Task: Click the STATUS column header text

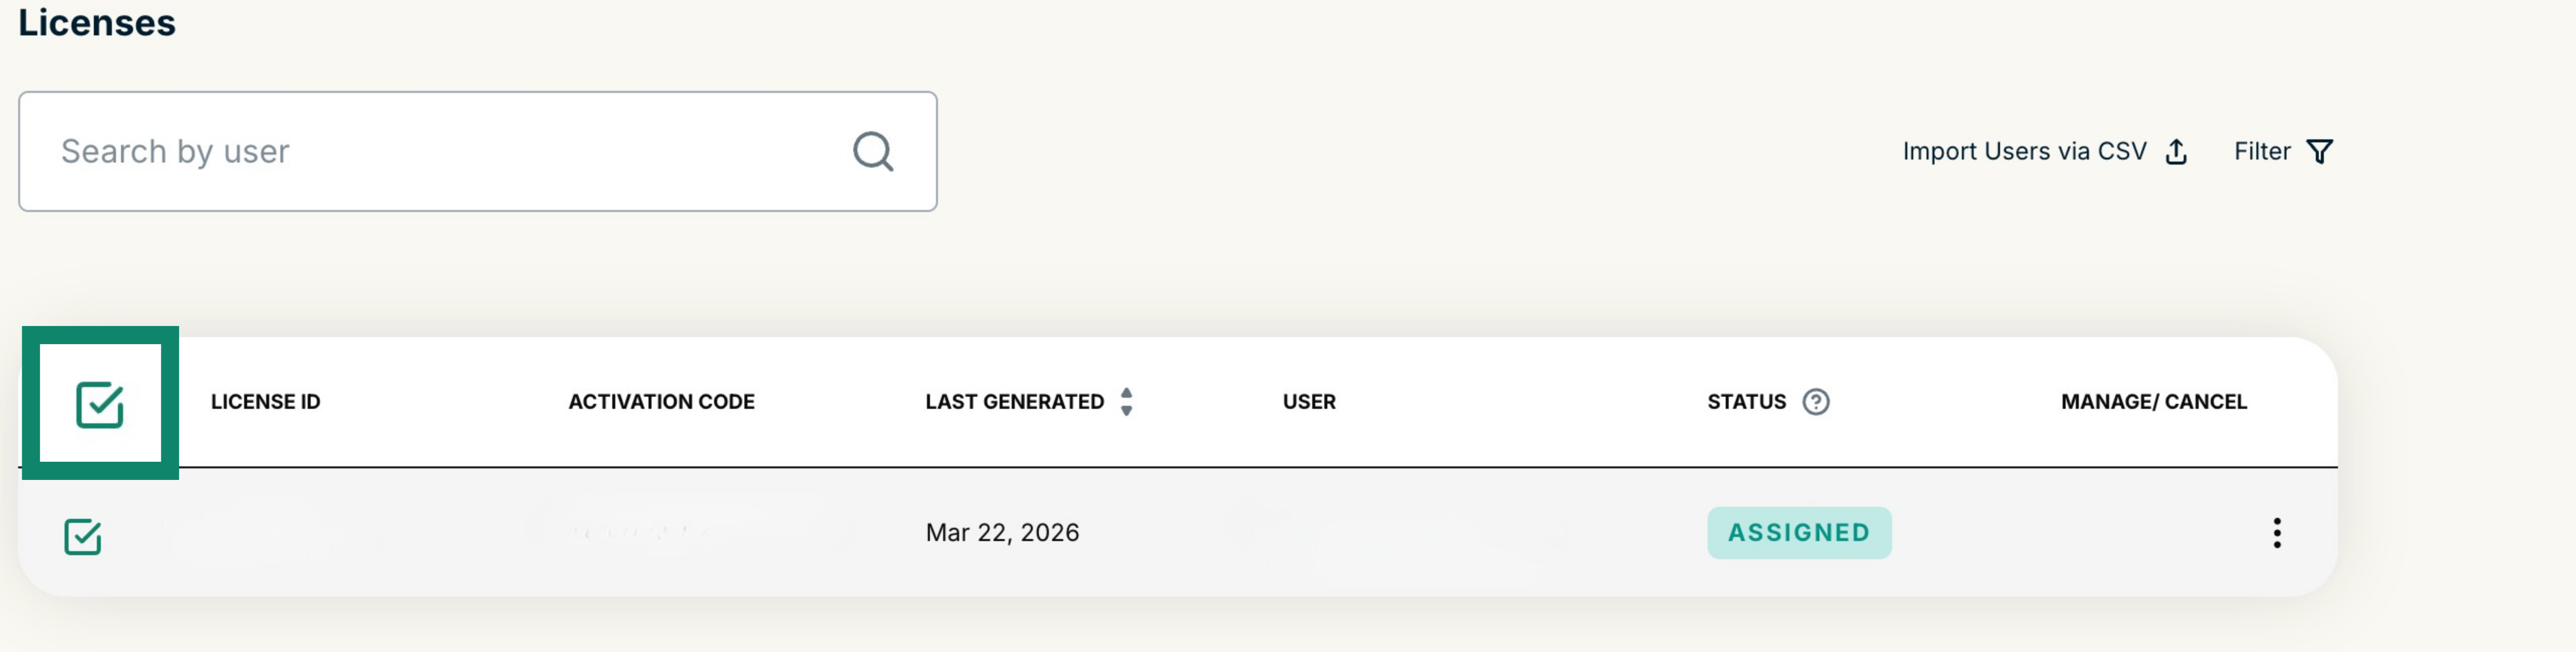Action: pyautogui.click(x=1745, y=402)
